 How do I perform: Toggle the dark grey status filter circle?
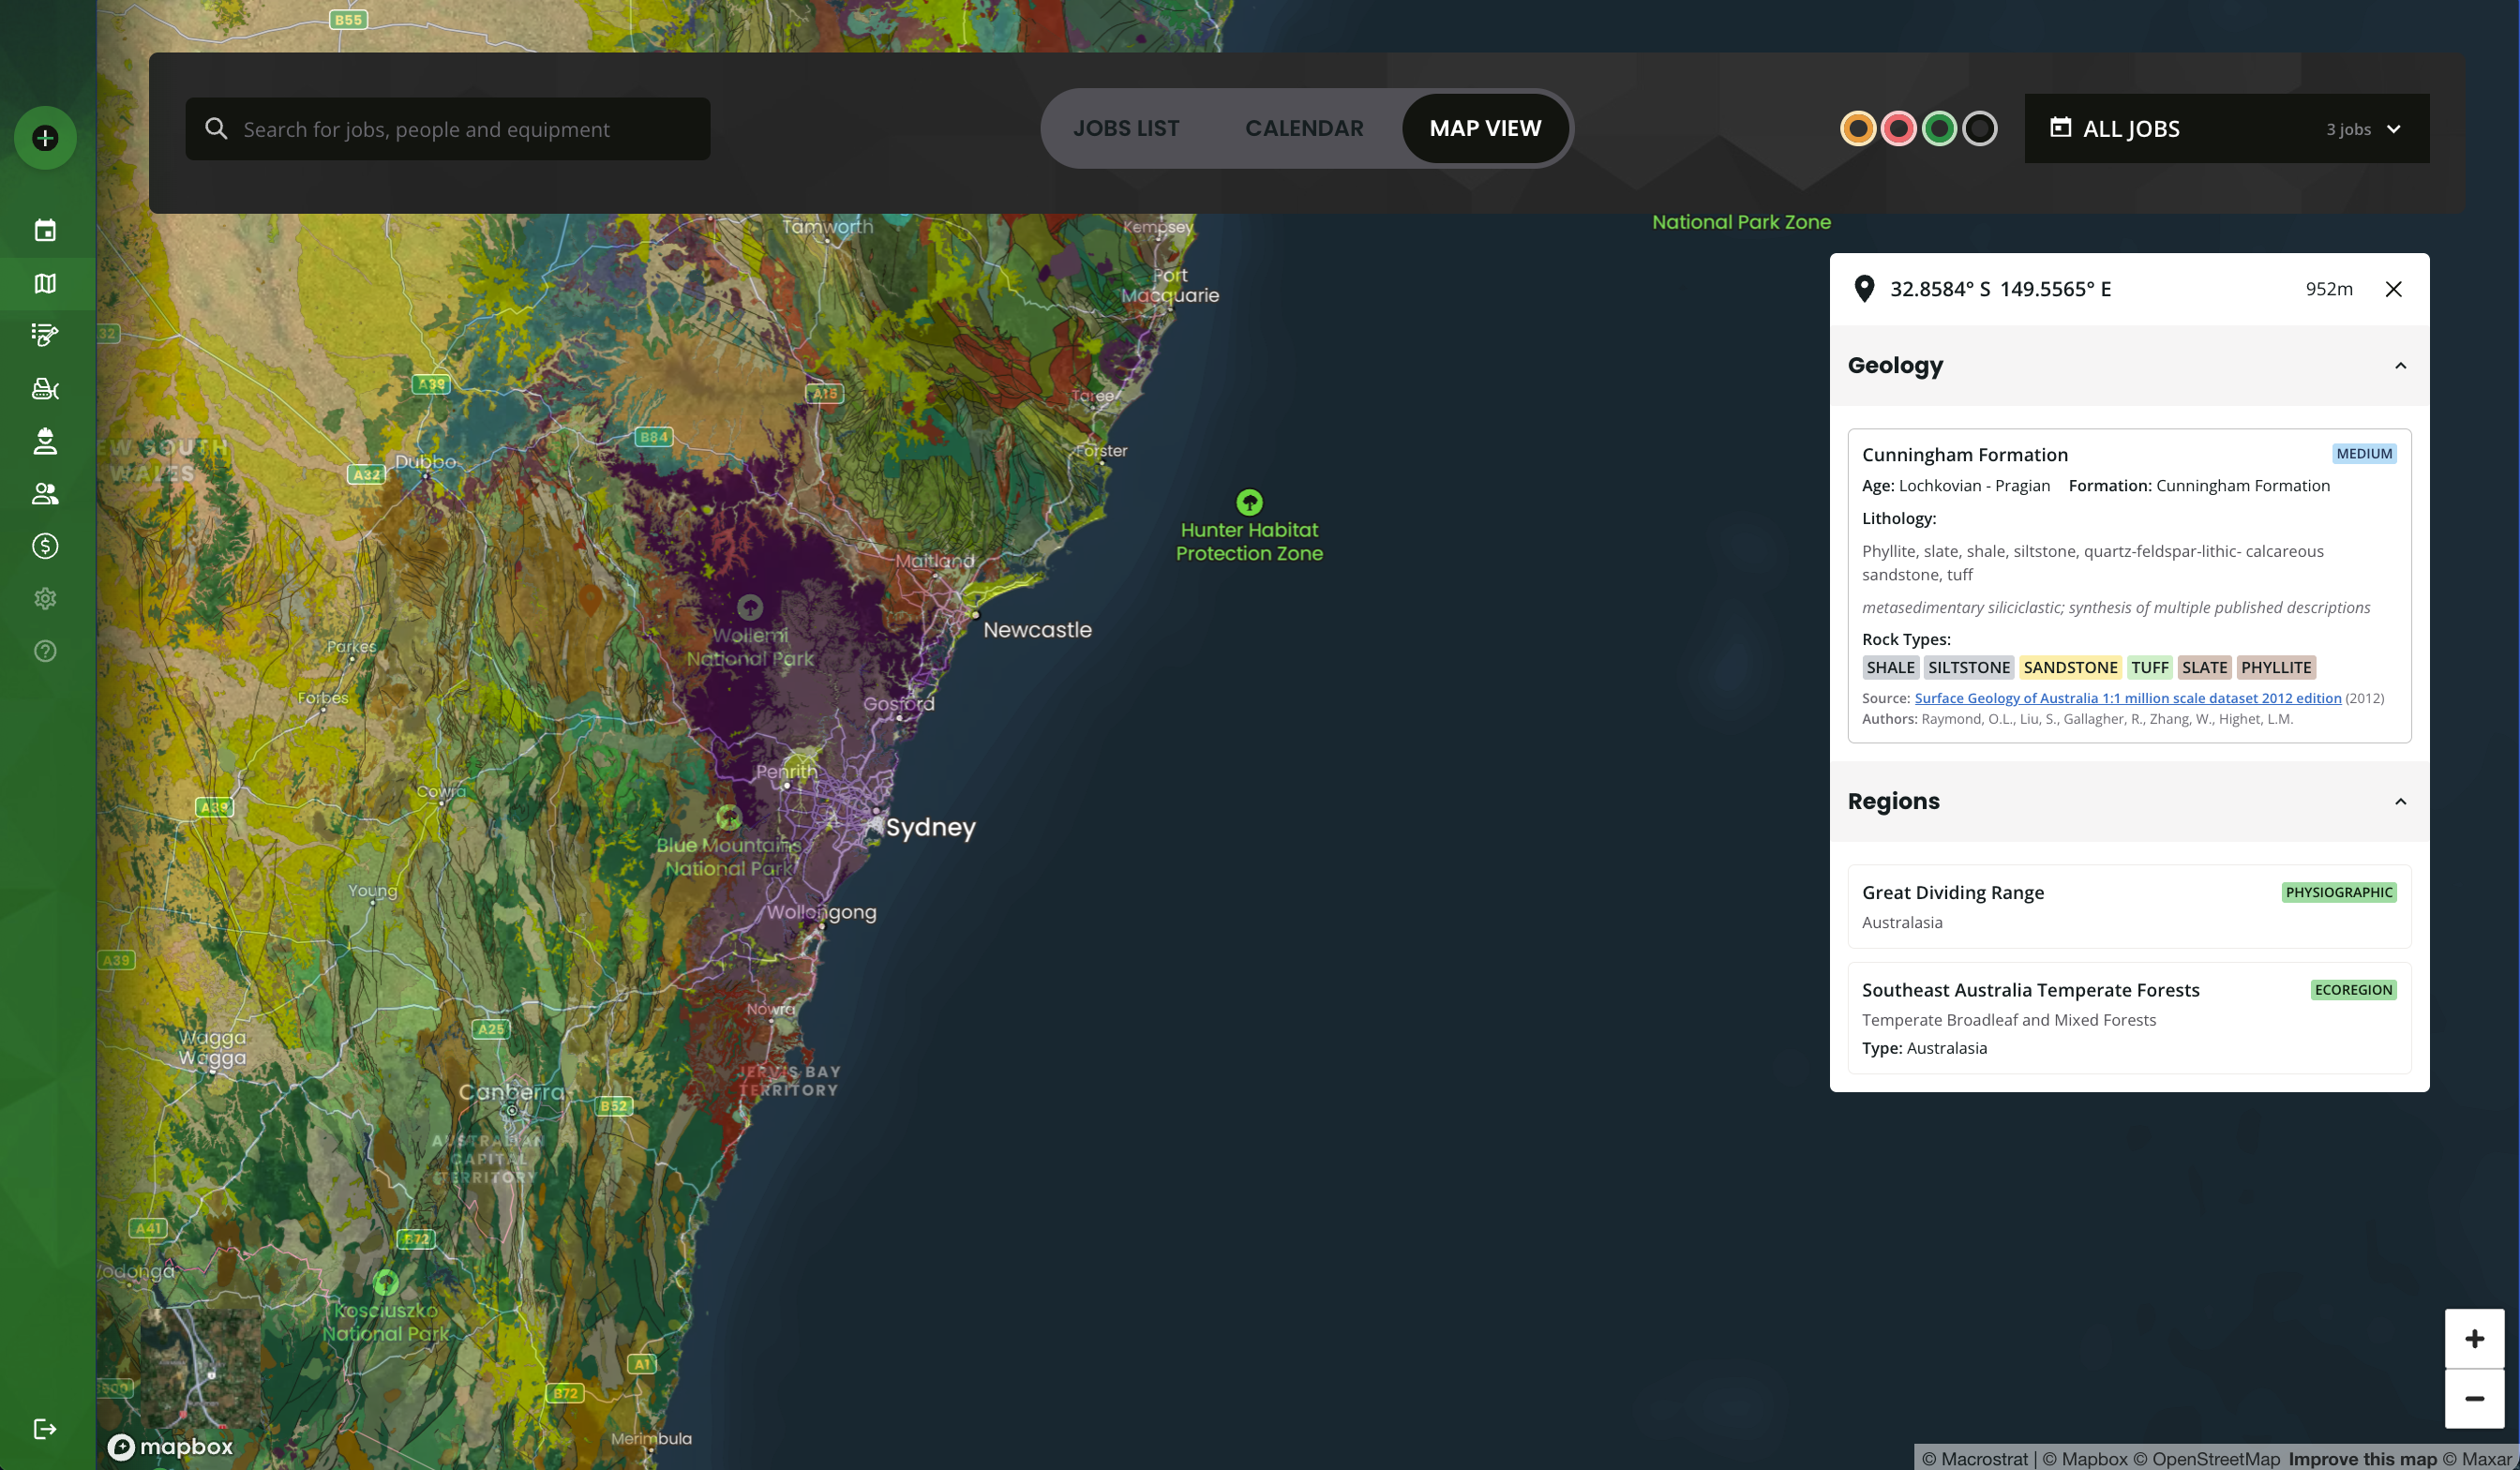pos(1979,129)
